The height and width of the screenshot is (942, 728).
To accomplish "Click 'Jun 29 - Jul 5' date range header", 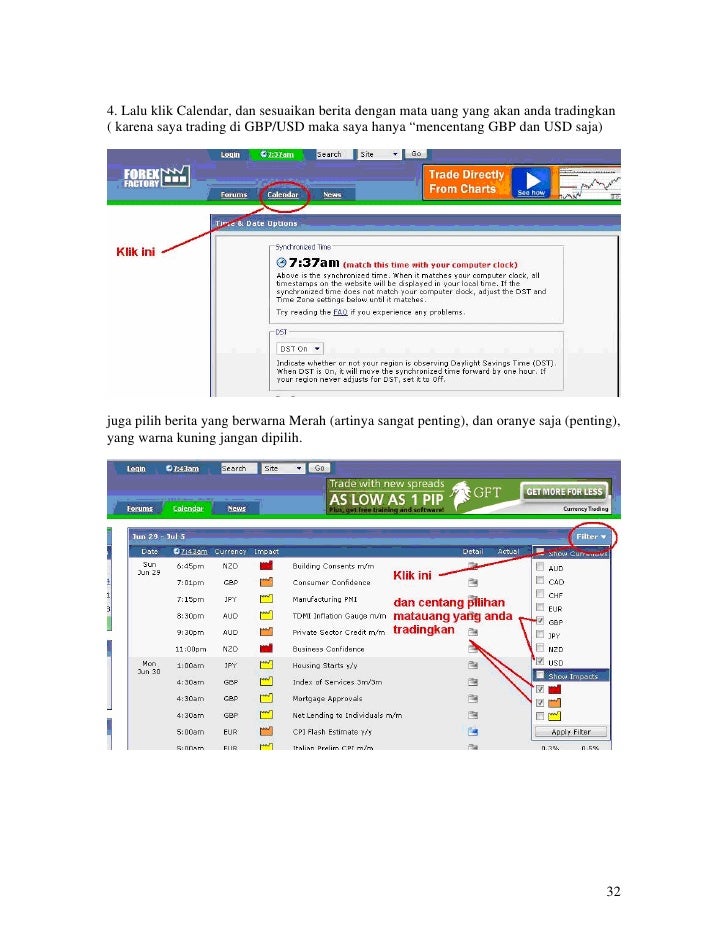I will [159, 536].
